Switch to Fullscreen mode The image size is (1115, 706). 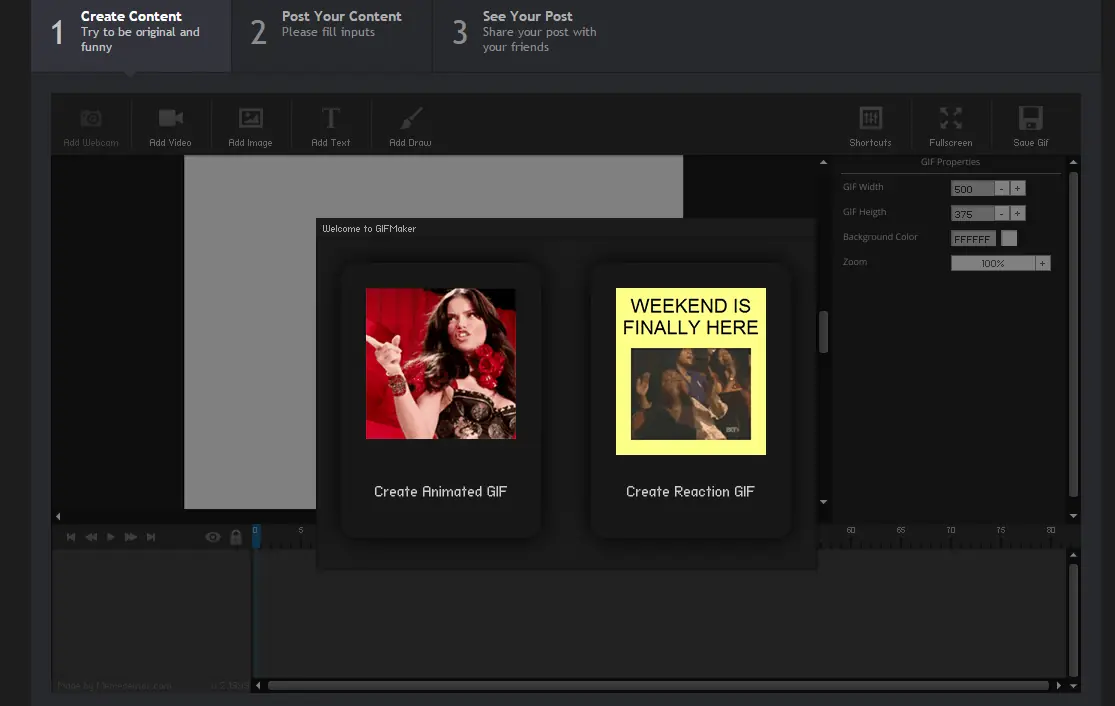pos(951,127)
